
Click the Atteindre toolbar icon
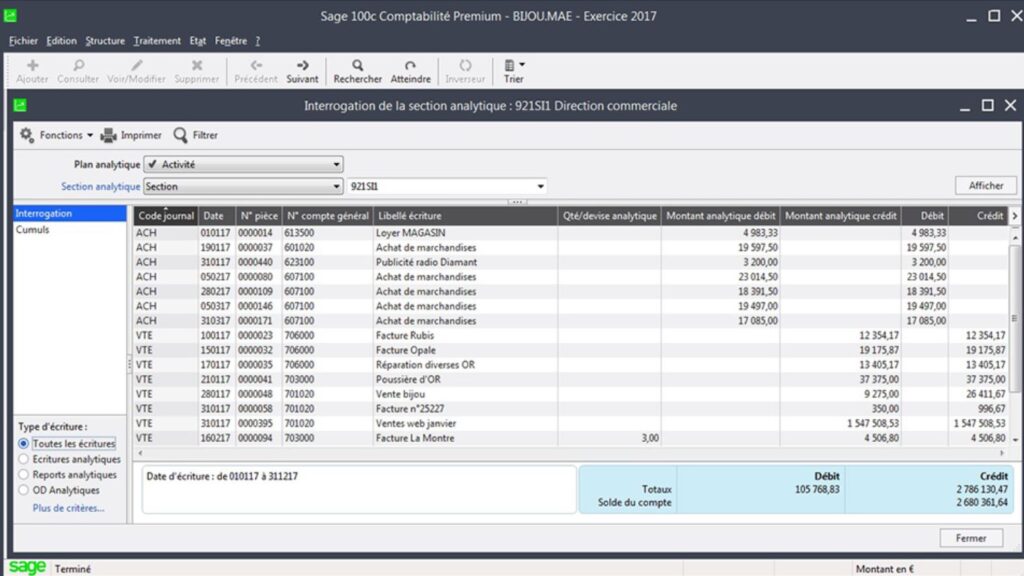click(x=410, y=65)
